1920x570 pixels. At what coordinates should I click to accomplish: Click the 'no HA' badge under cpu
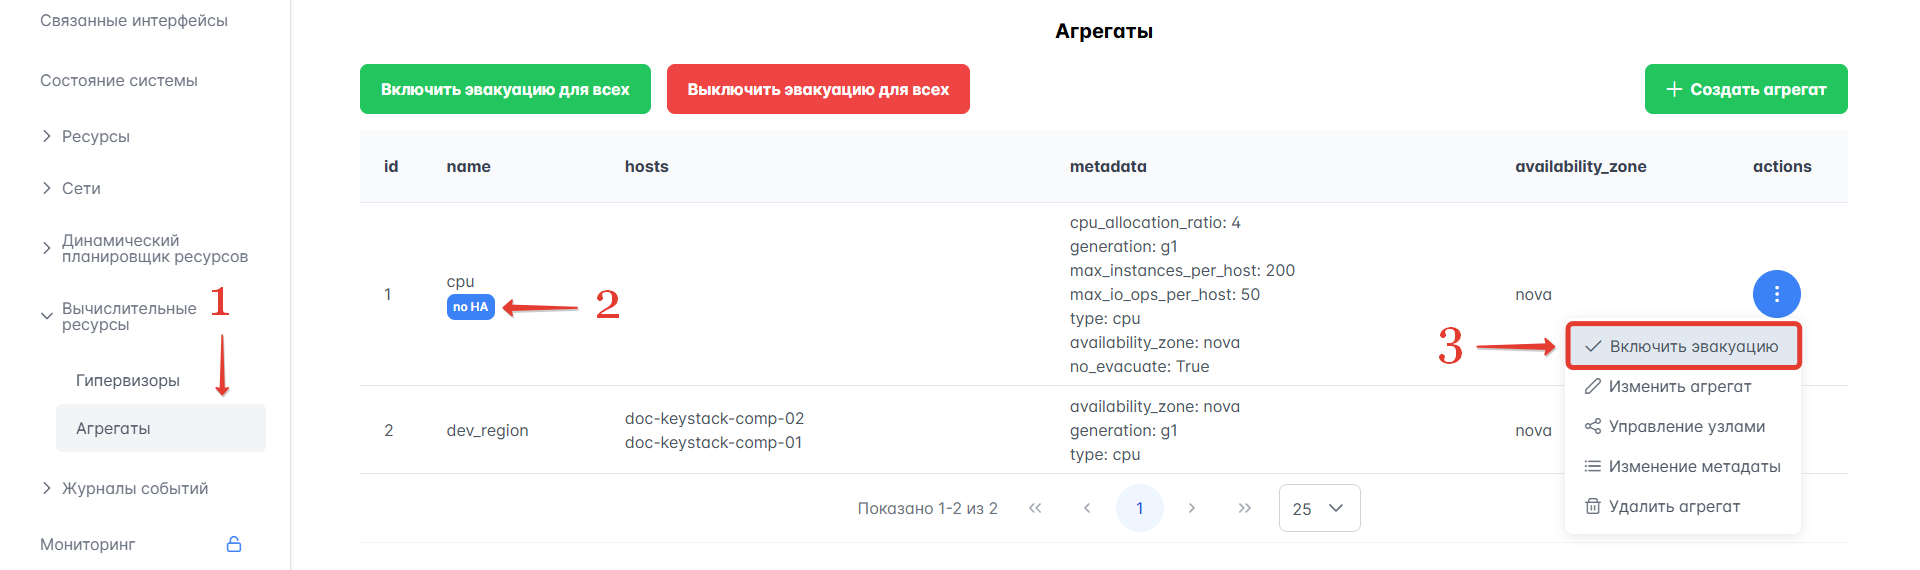pyautogui.click(x=470, y=307)
